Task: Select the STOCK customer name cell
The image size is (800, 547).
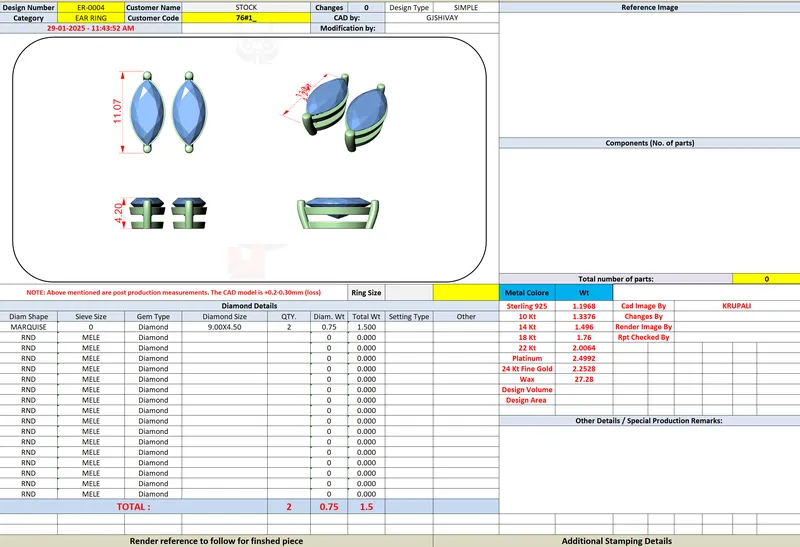Action: (x=246, y=8)
